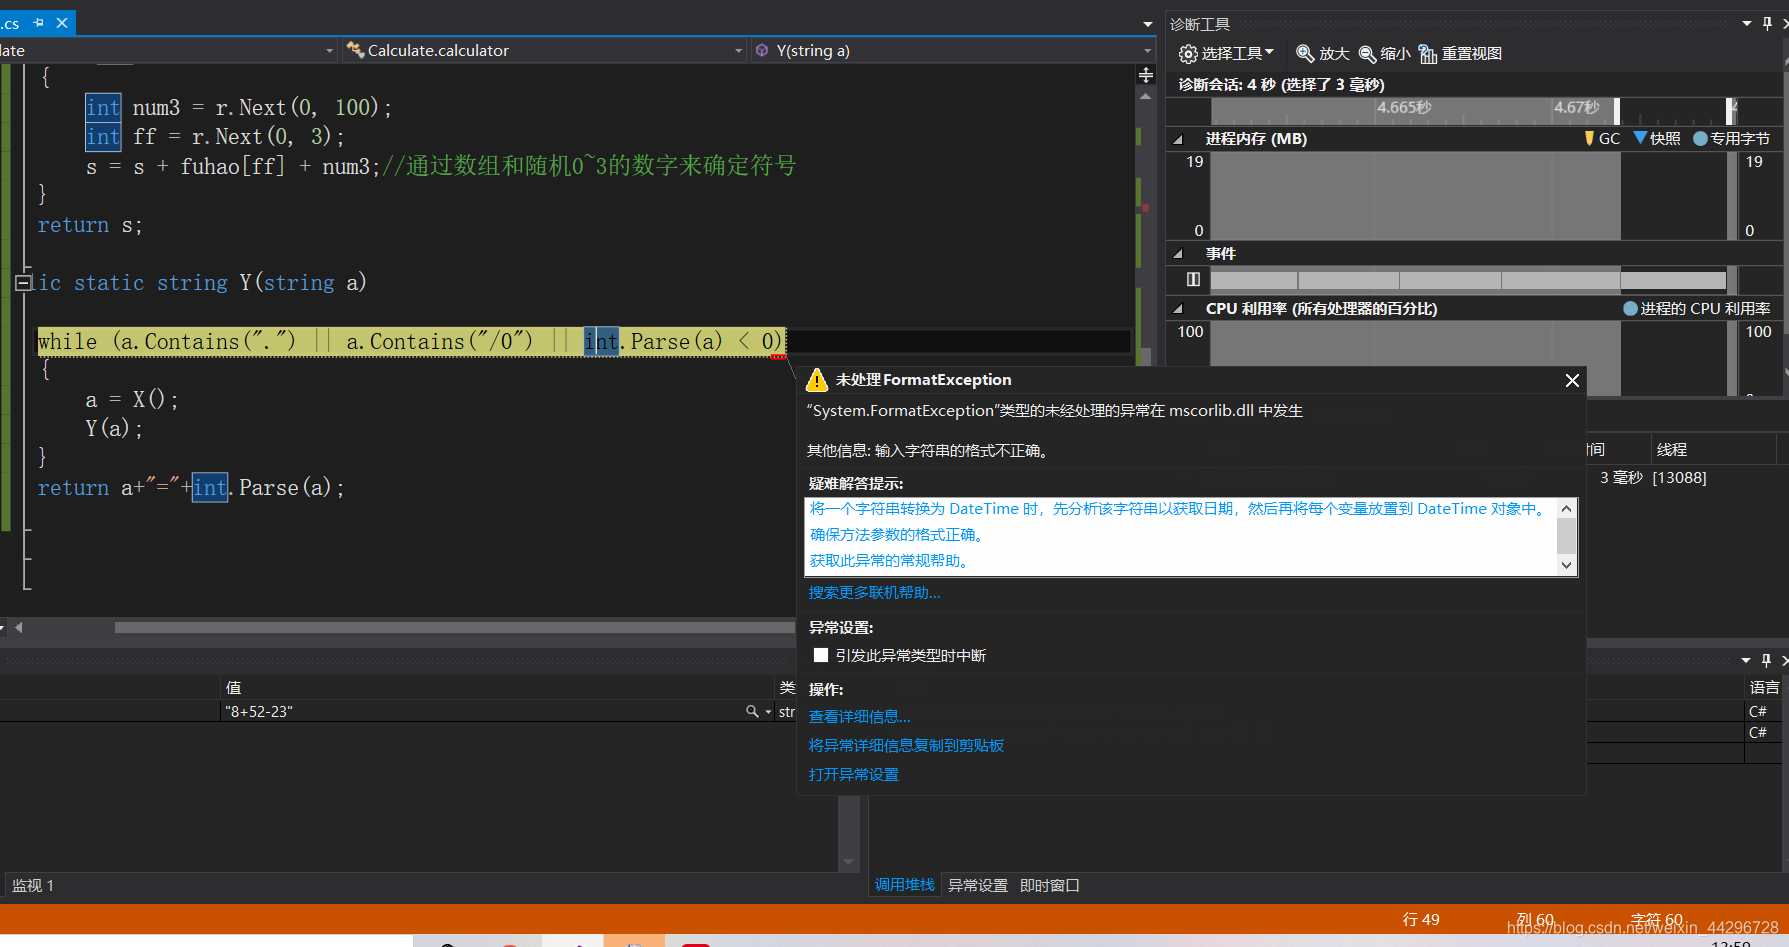
Task: Copy exception details to clipboard link
Action: point(906,746)
